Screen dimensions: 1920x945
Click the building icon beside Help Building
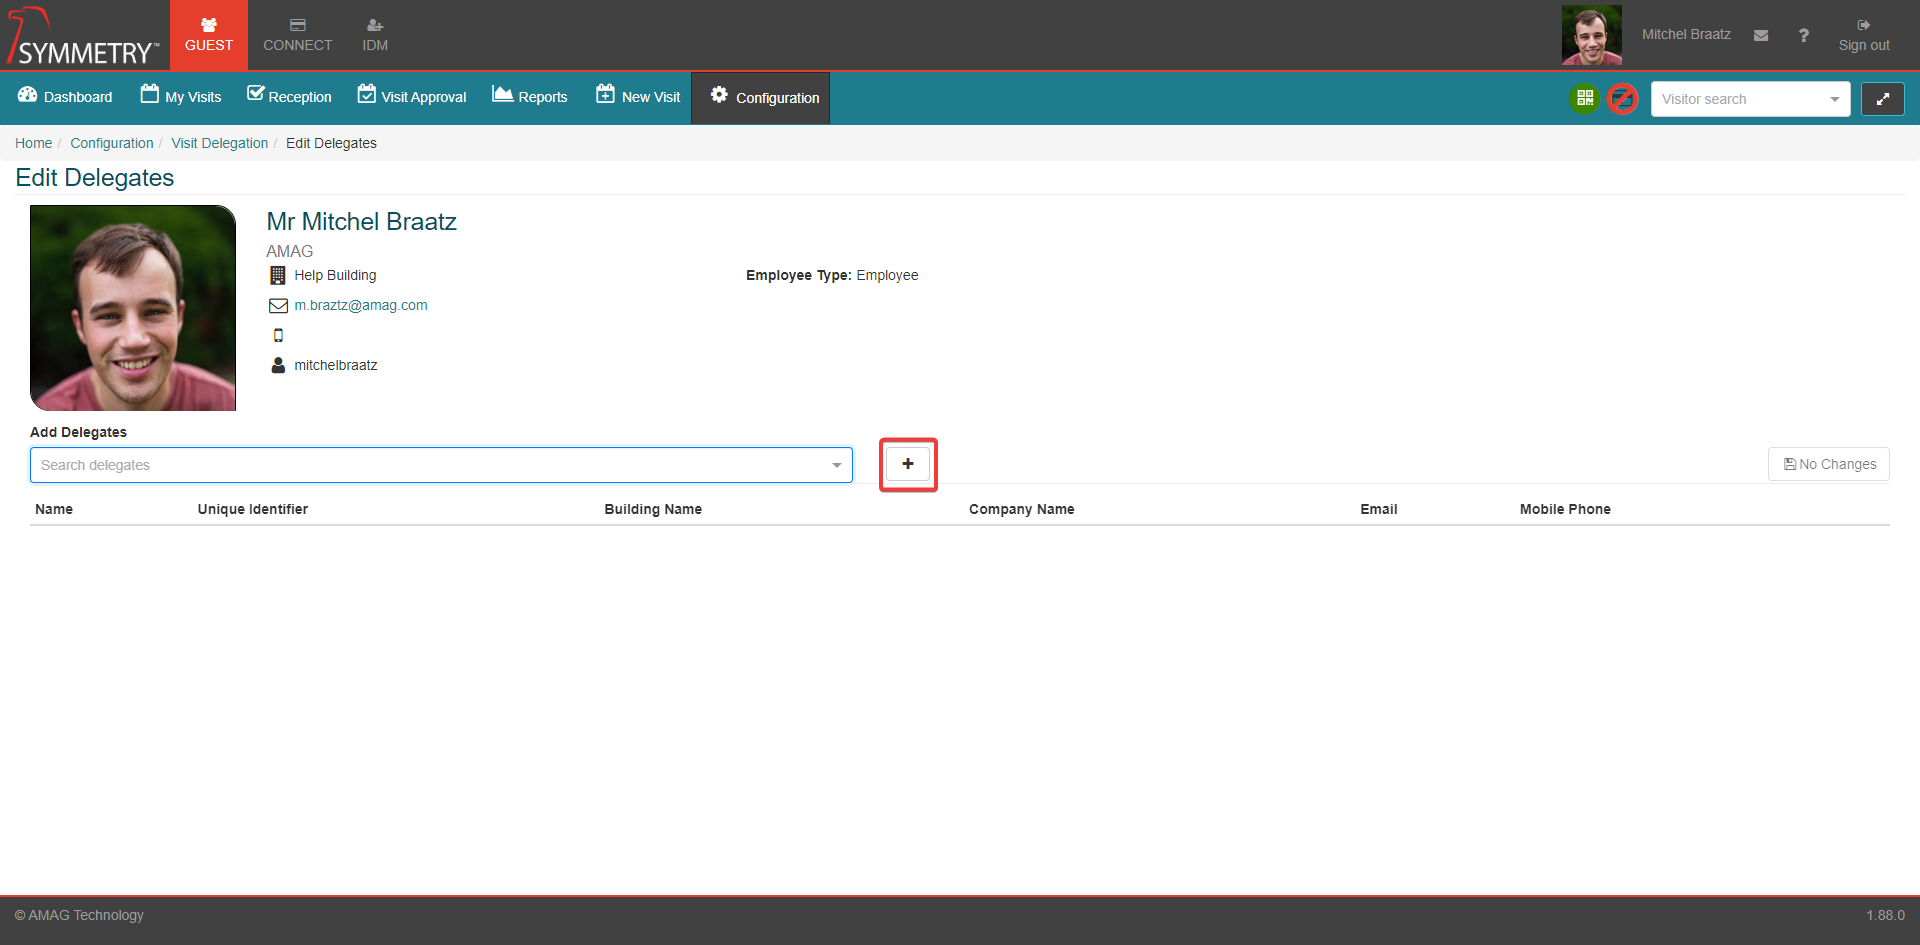point(278,275)
